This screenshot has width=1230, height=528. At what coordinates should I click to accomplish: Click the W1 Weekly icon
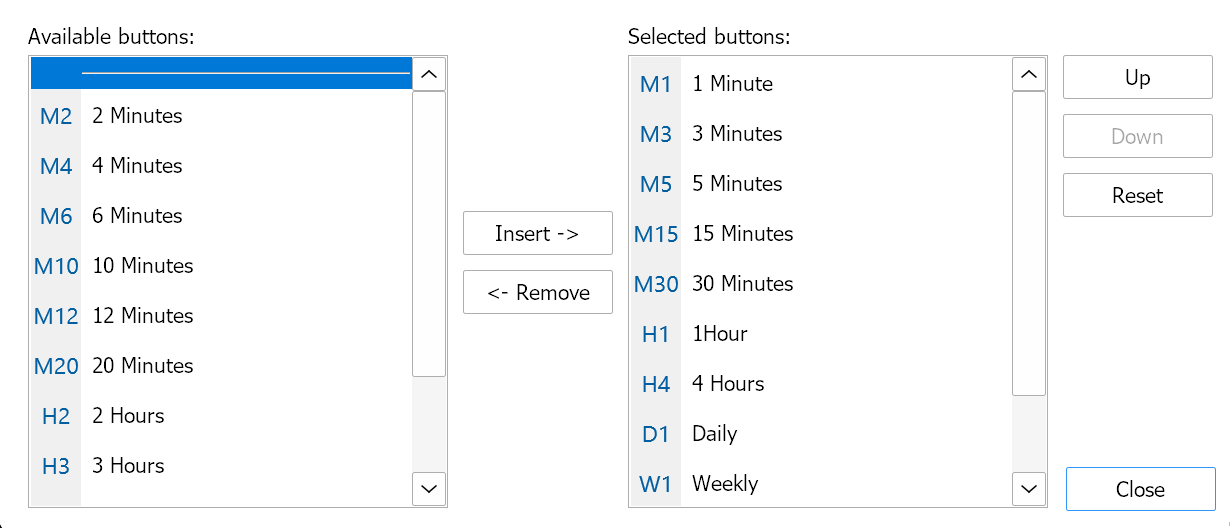pos(656,484)
